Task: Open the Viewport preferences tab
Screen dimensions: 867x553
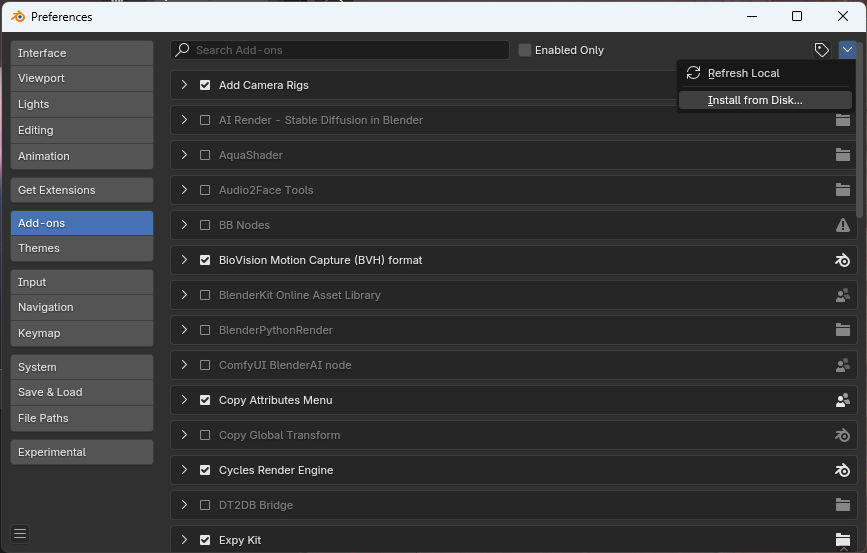Action: (82, 79)
